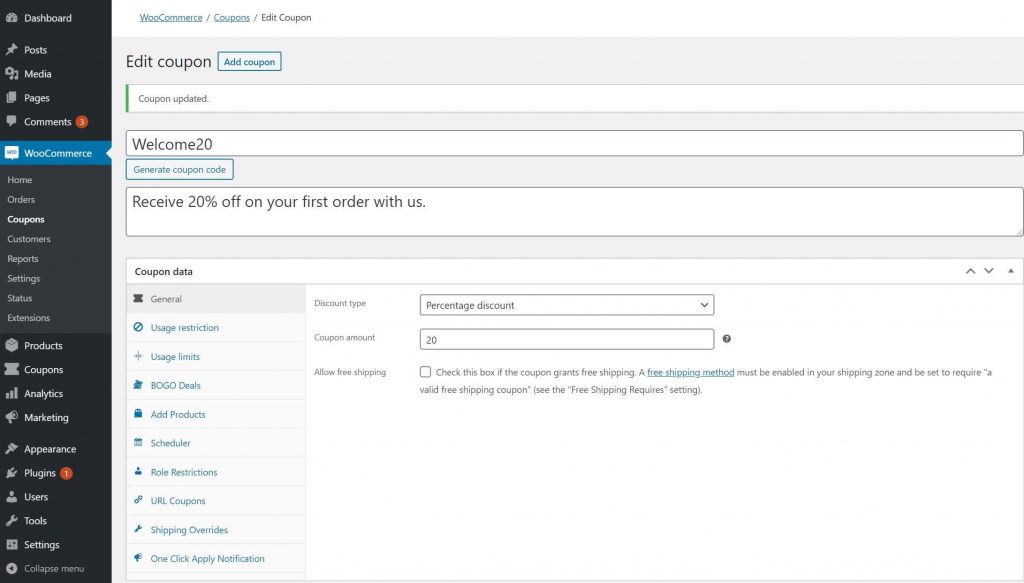Screen dimensions: 1024x583
Task: Click the Add Products bag icon
Action: pos(138,413)
